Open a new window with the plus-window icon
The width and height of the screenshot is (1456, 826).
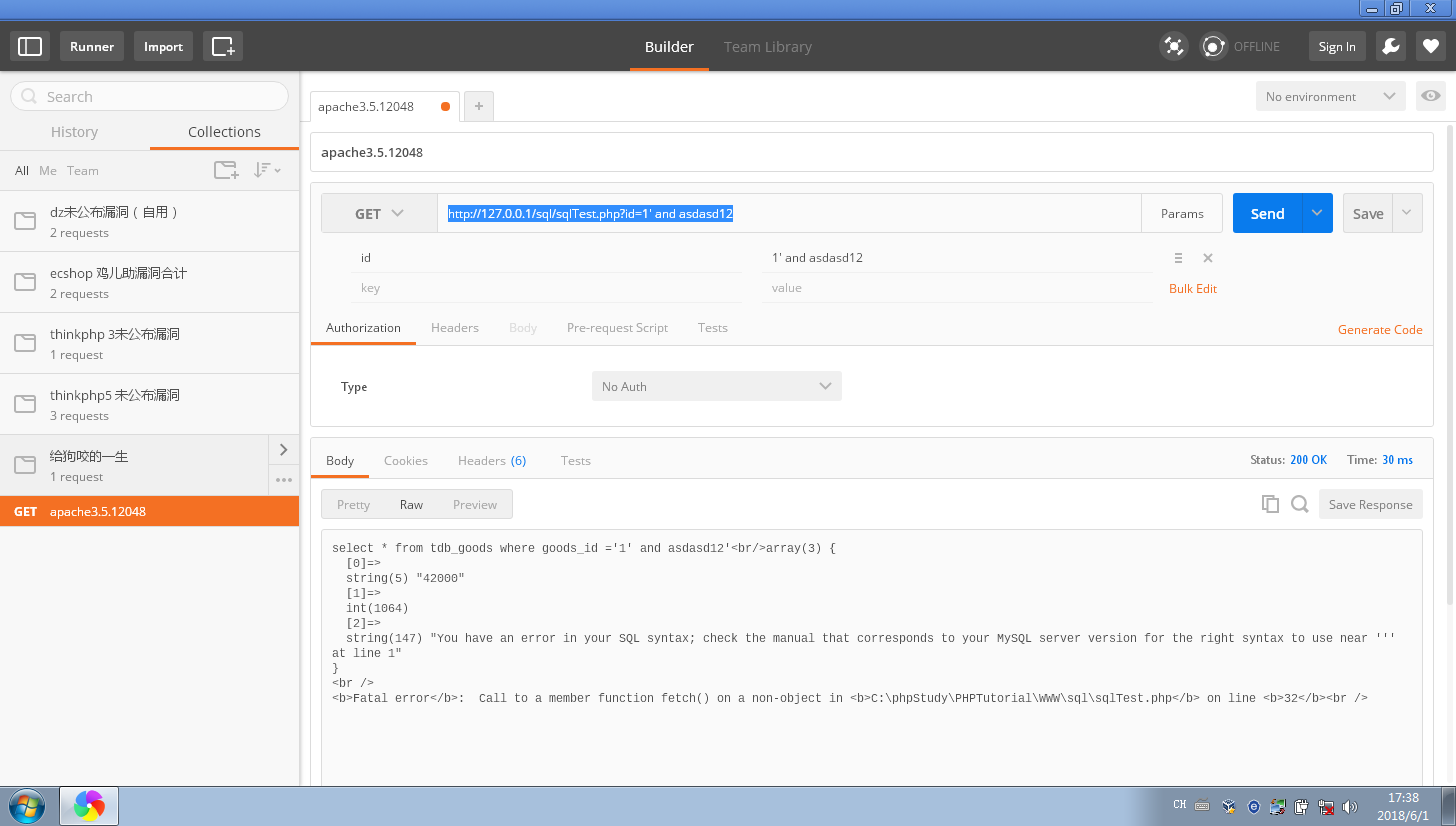pos(223,46)
